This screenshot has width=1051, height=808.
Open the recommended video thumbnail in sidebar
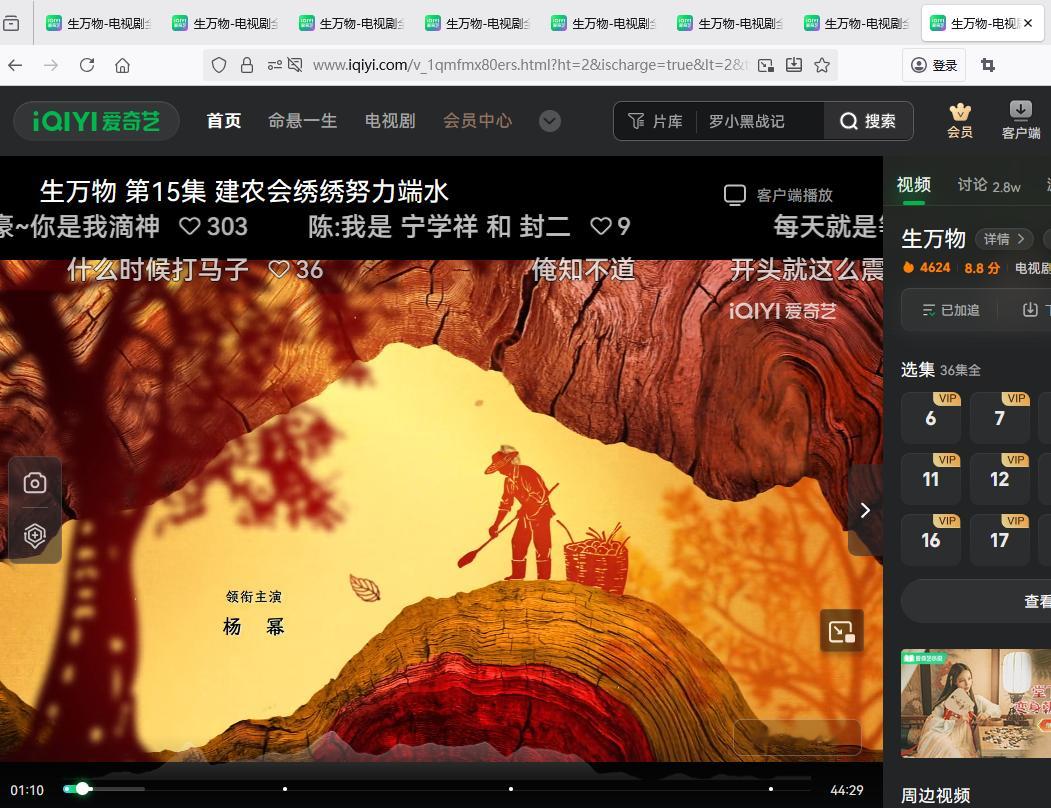pos(976,703)
